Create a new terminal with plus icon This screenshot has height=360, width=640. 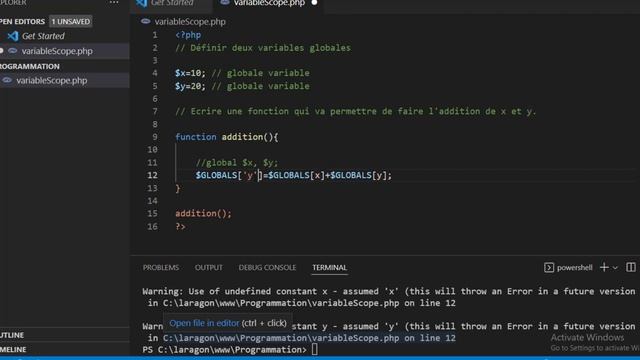click(x=604, y=267)
